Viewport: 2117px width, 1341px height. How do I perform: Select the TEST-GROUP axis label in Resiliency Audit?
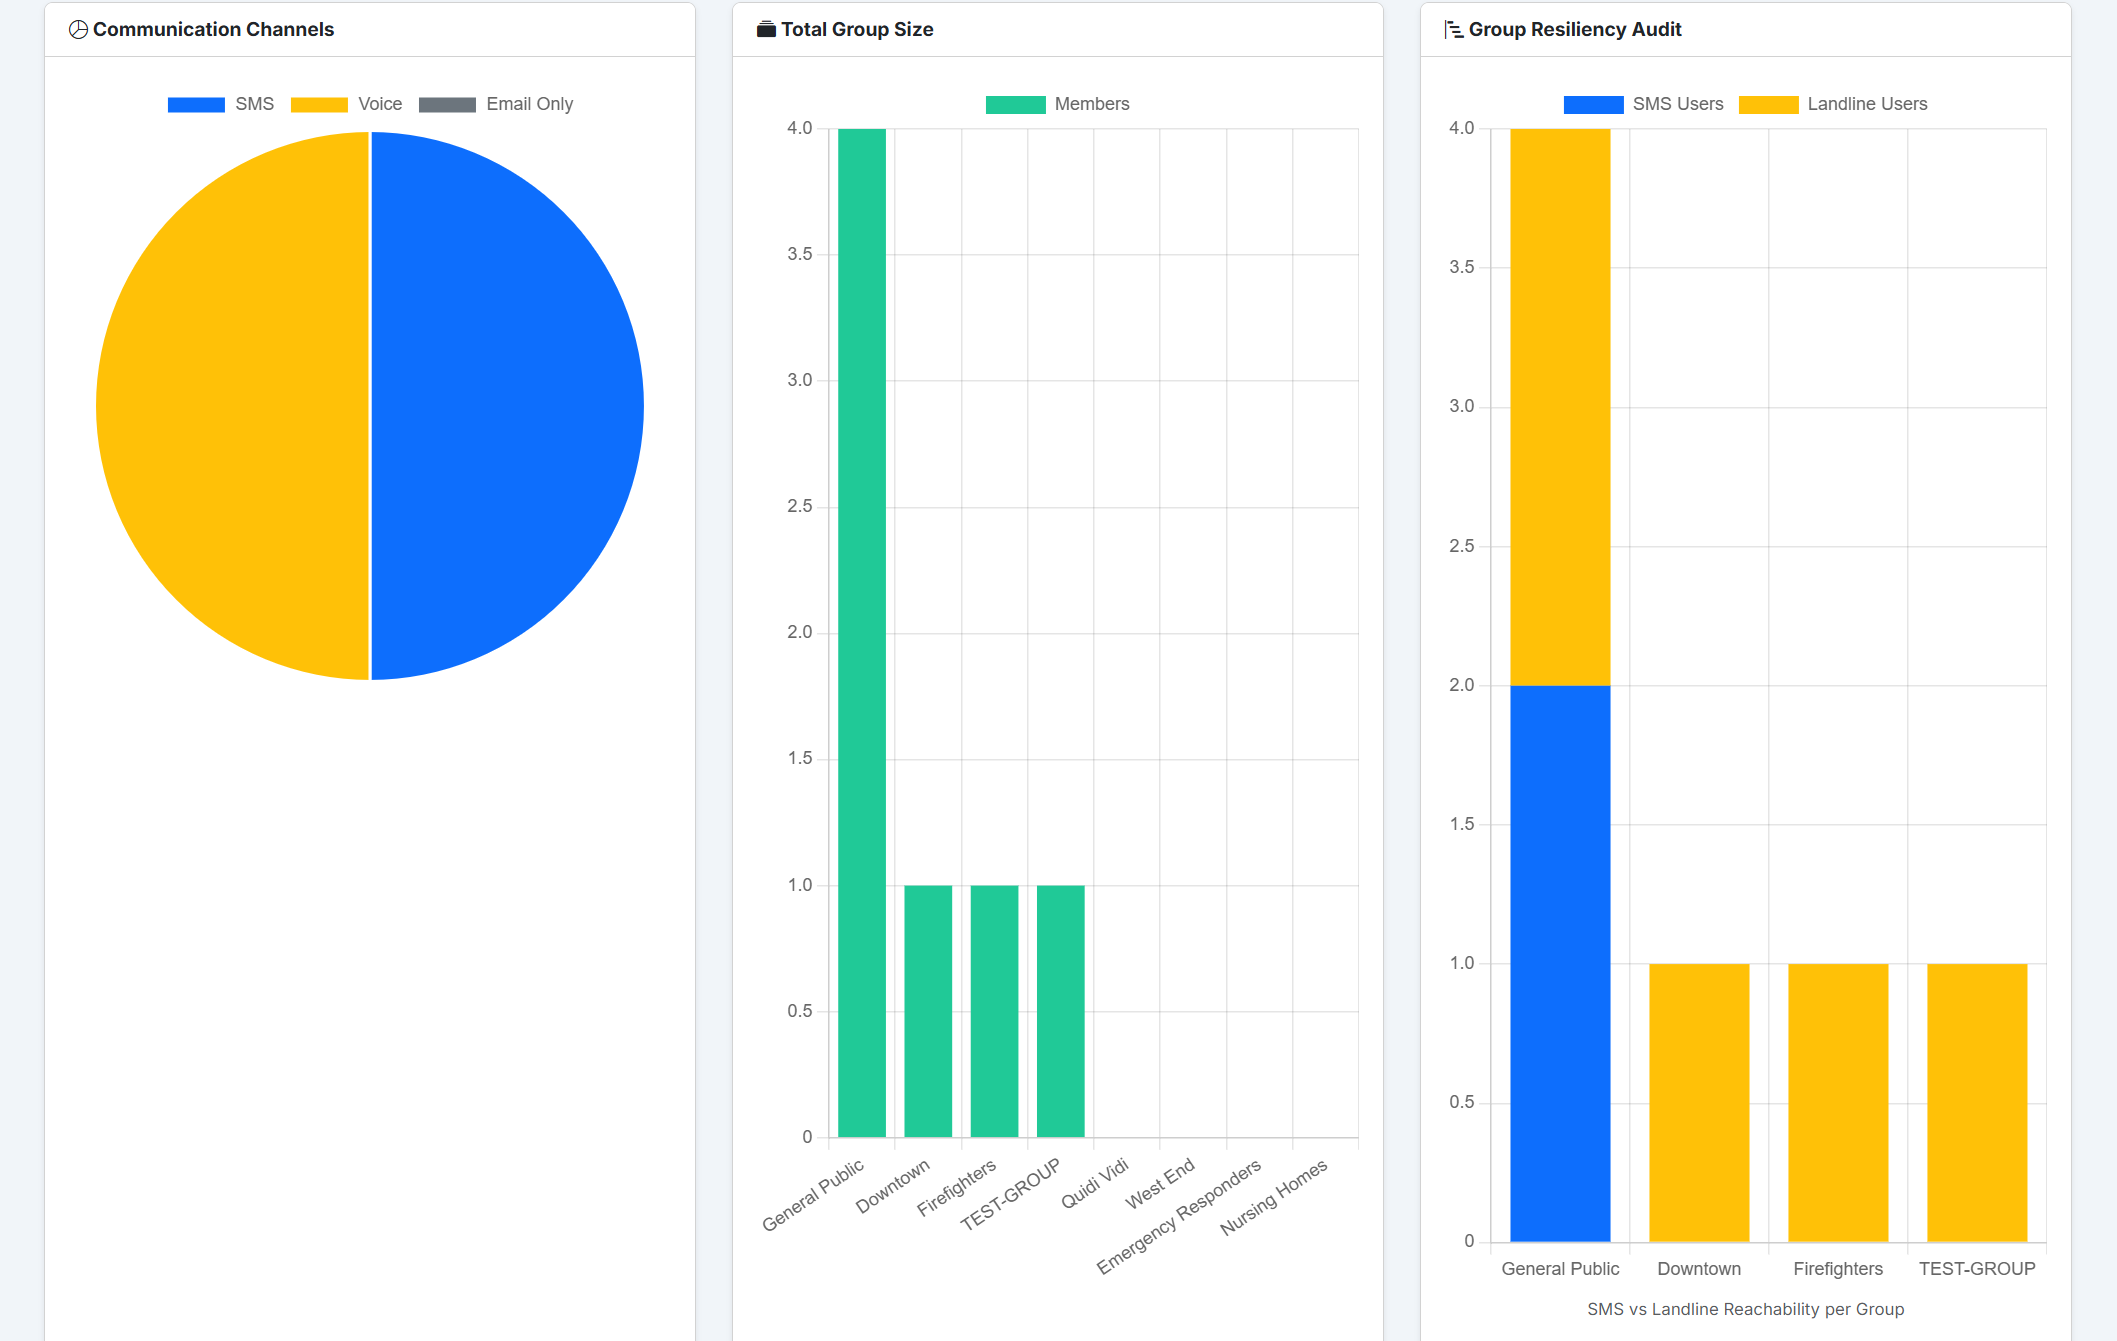[1977, 1268]
